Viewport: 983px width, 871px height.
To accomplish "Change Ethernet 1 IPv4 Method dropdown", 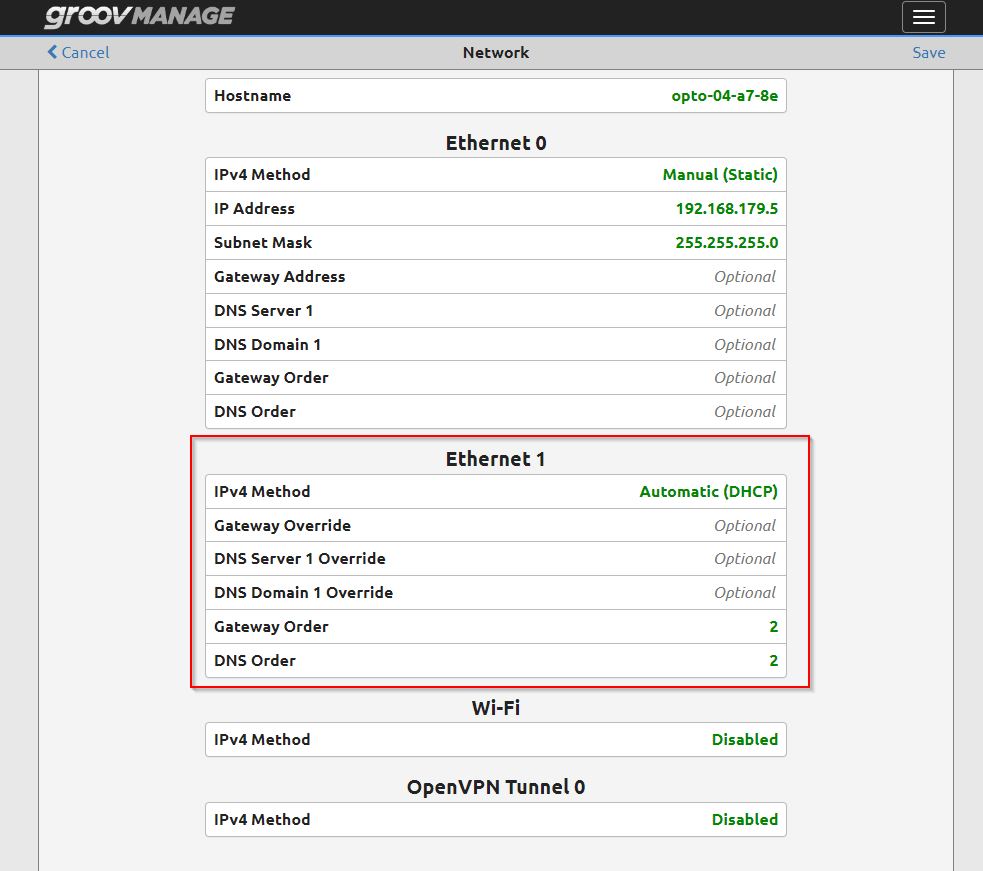I will pos(495,492).
